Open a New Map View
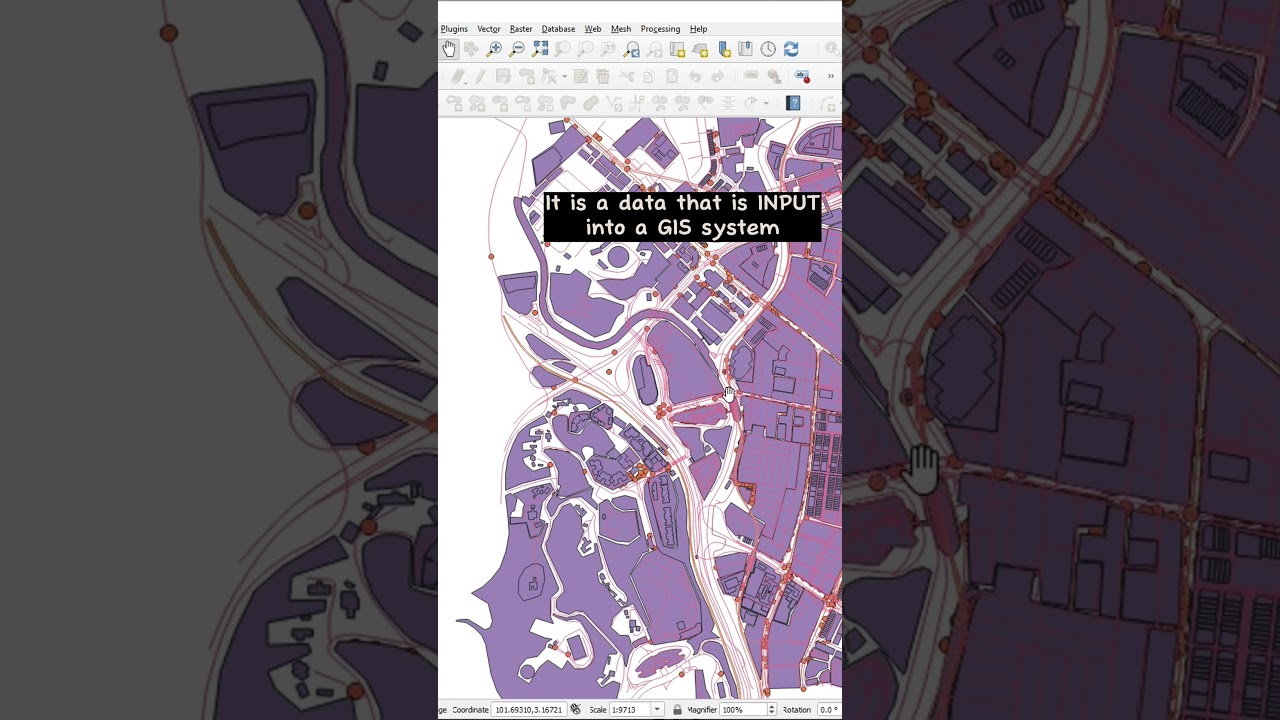The height and width of the screenshot is (720, 1280). click(677, 49)
